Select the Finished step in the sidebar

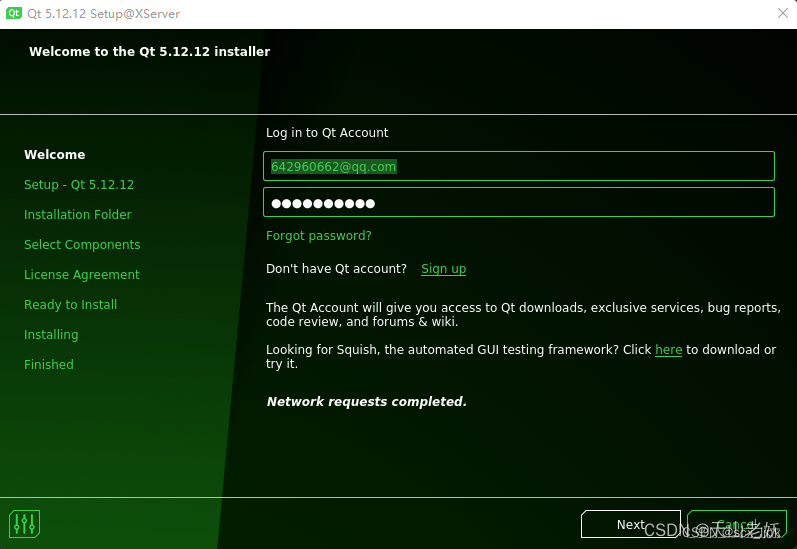pyautogui.click(x=48, y=364)
